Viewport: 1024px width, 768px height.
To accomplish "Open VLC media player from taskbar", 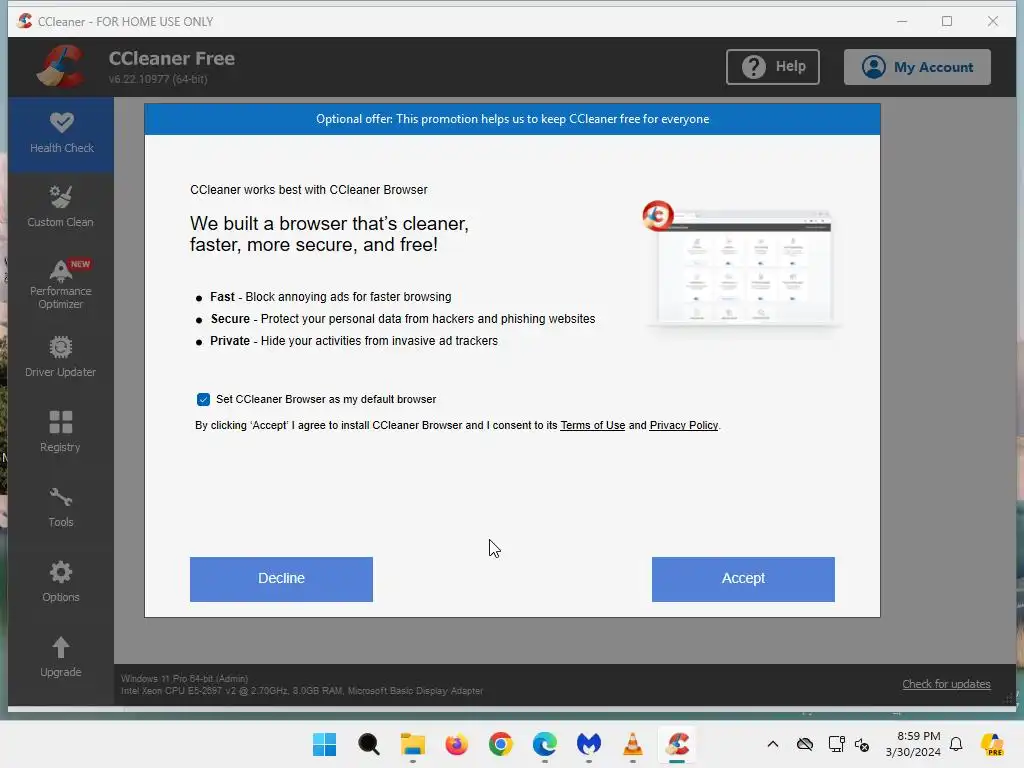I will [633, 744].
